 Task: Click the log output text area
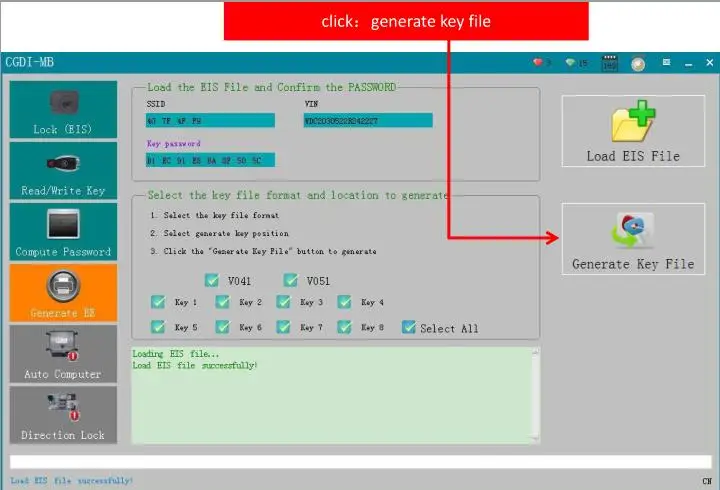point(332,395)
